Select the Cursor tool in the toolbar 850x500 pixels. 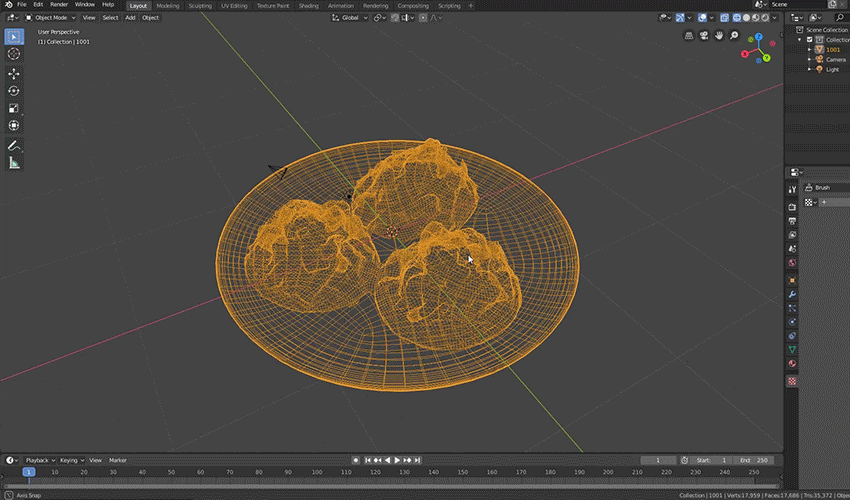14,54
